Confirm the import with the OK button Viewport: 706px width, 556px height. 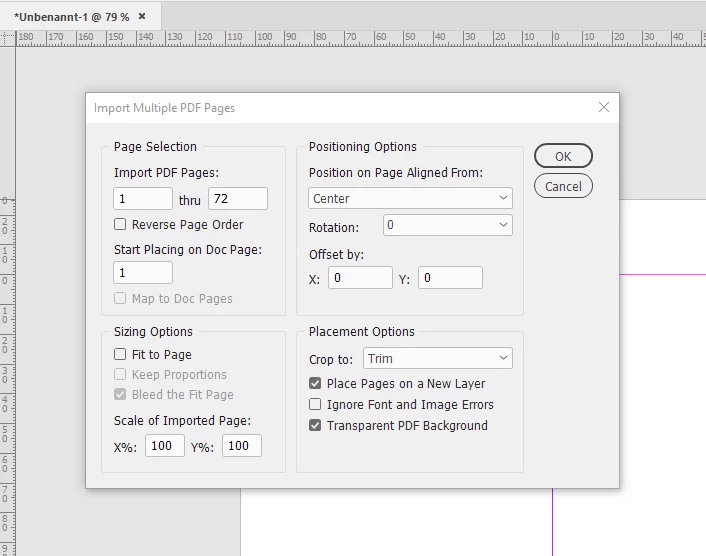(563, 156)
